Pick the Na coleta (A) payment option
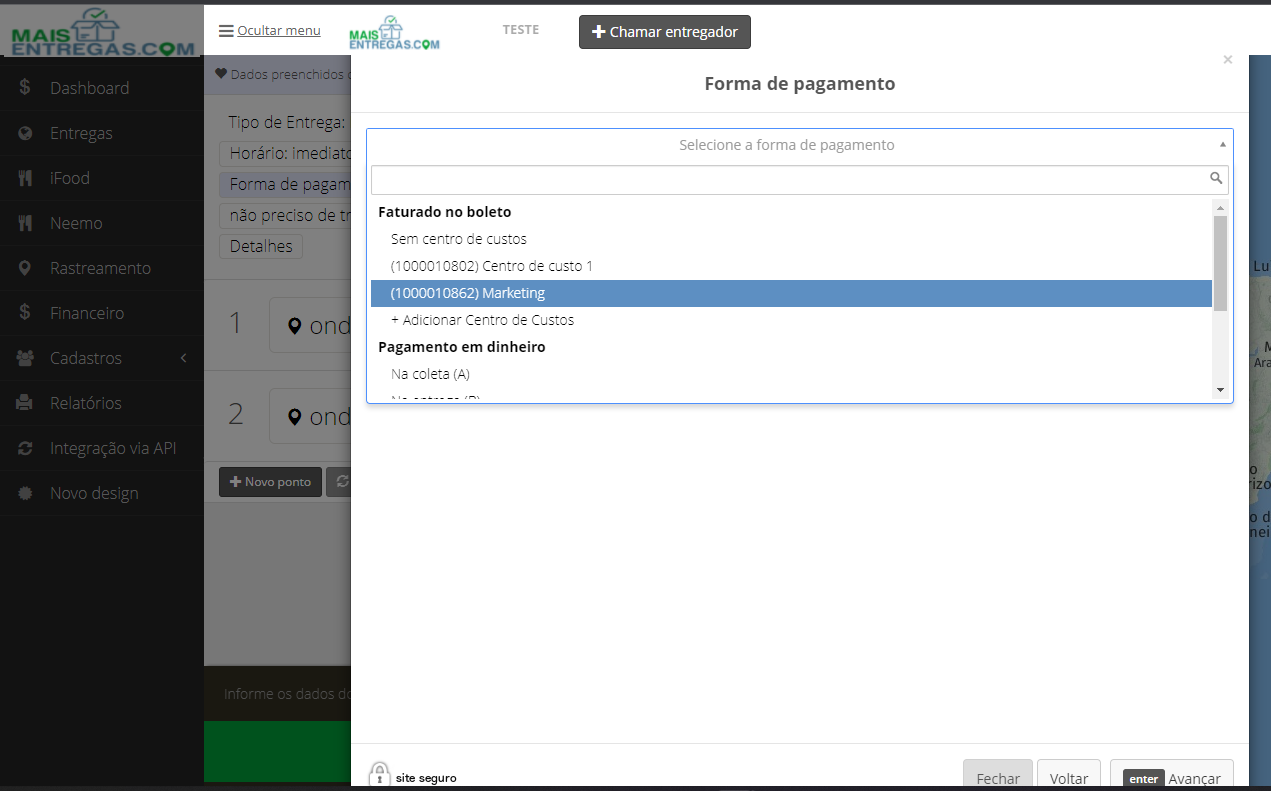This screenshot has width=1271, height=791. (791, 374)
